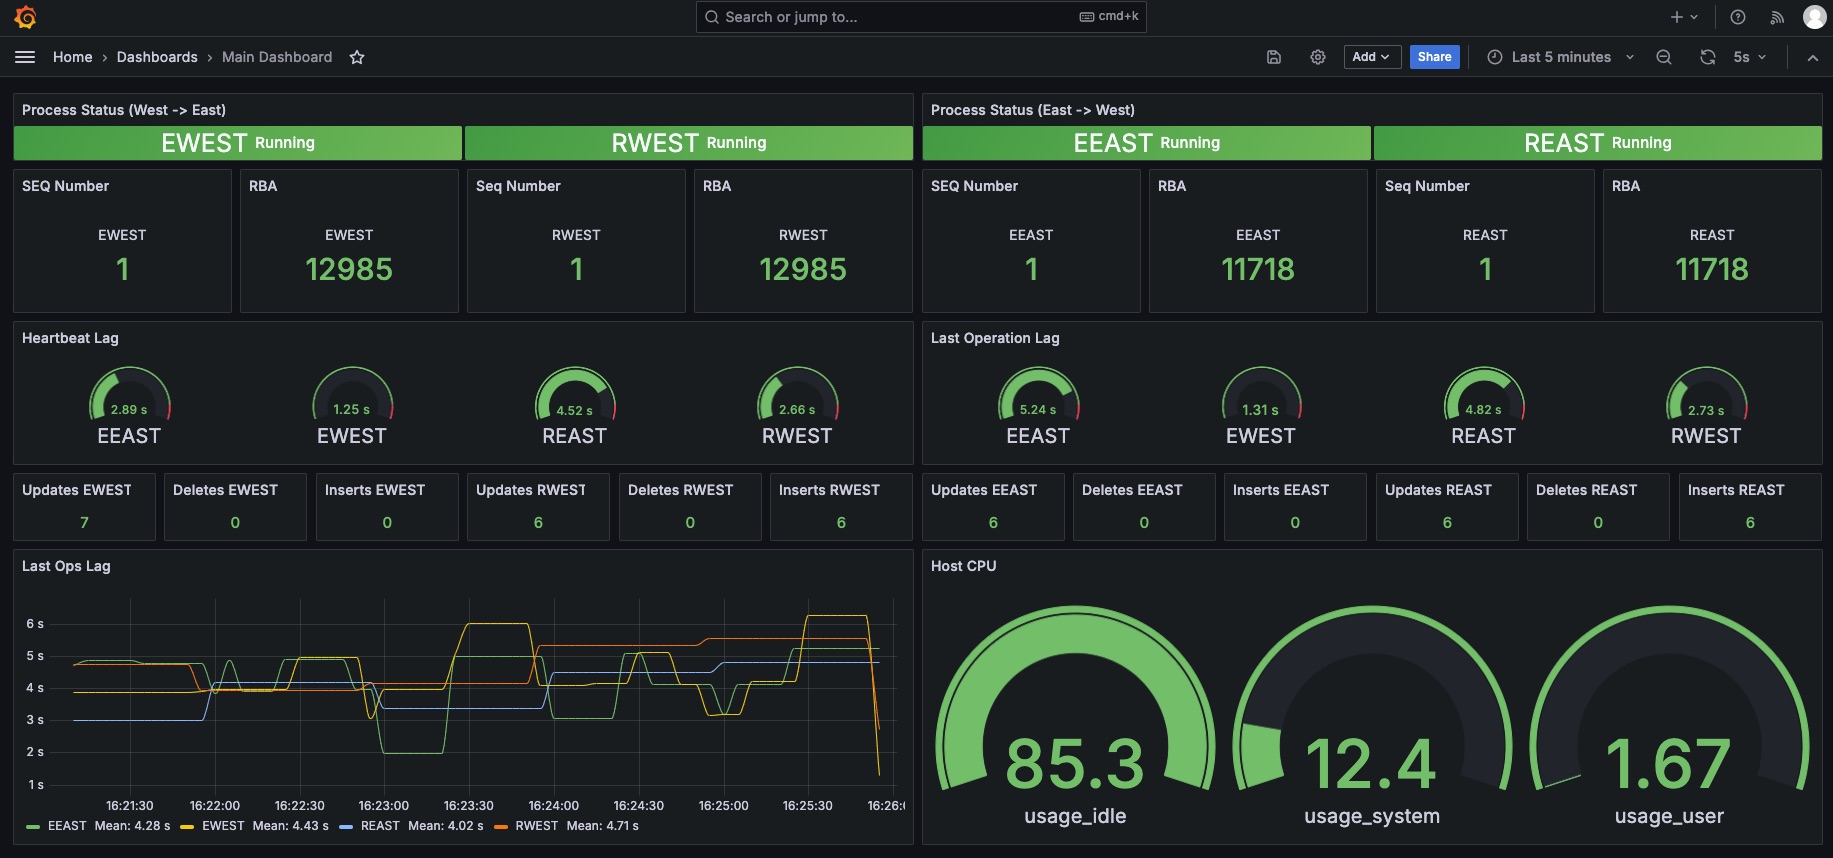Image resolution: width=1833 pixels, height=858 pixels.
Task: Refresh the dashboard now
Action: tap(1708, 57)
